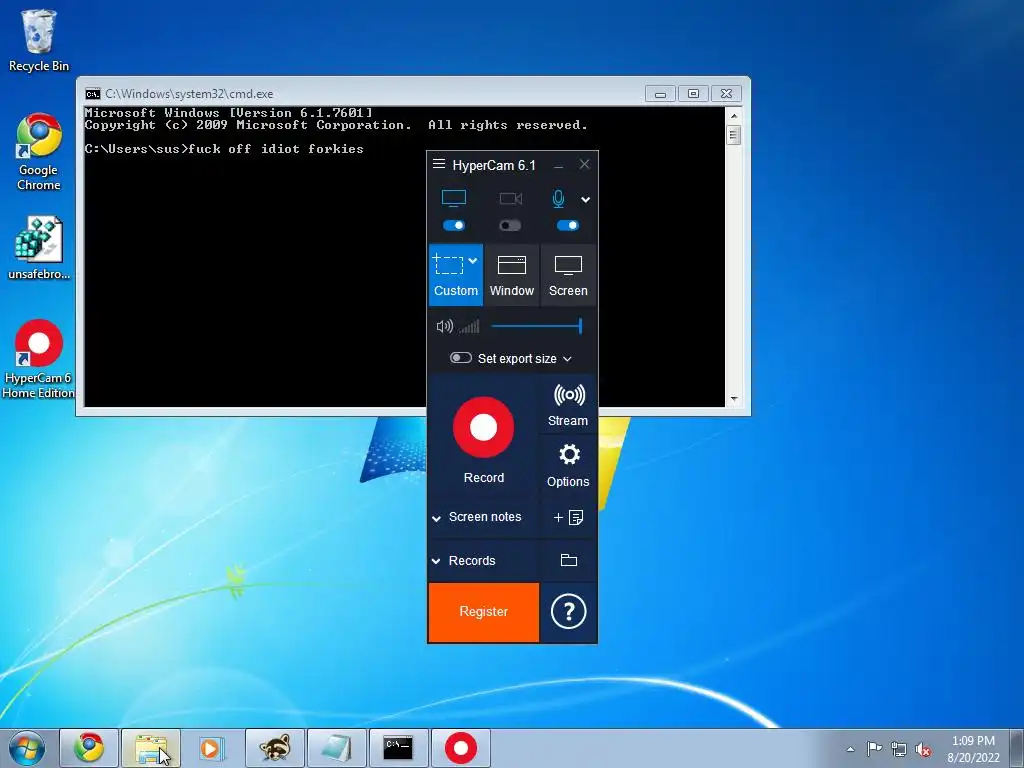Toggle the microphone switch off
The width and height of the screenshot is (1024, 768).
coord(568,225)
